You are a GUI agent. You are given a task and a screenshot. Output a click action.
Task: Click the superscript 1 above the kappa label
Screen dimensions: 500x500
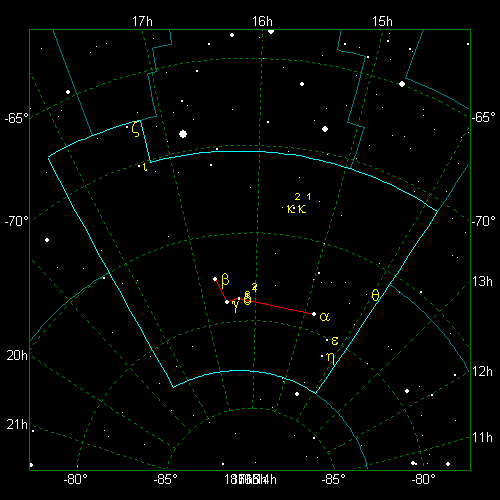[309, 197]
